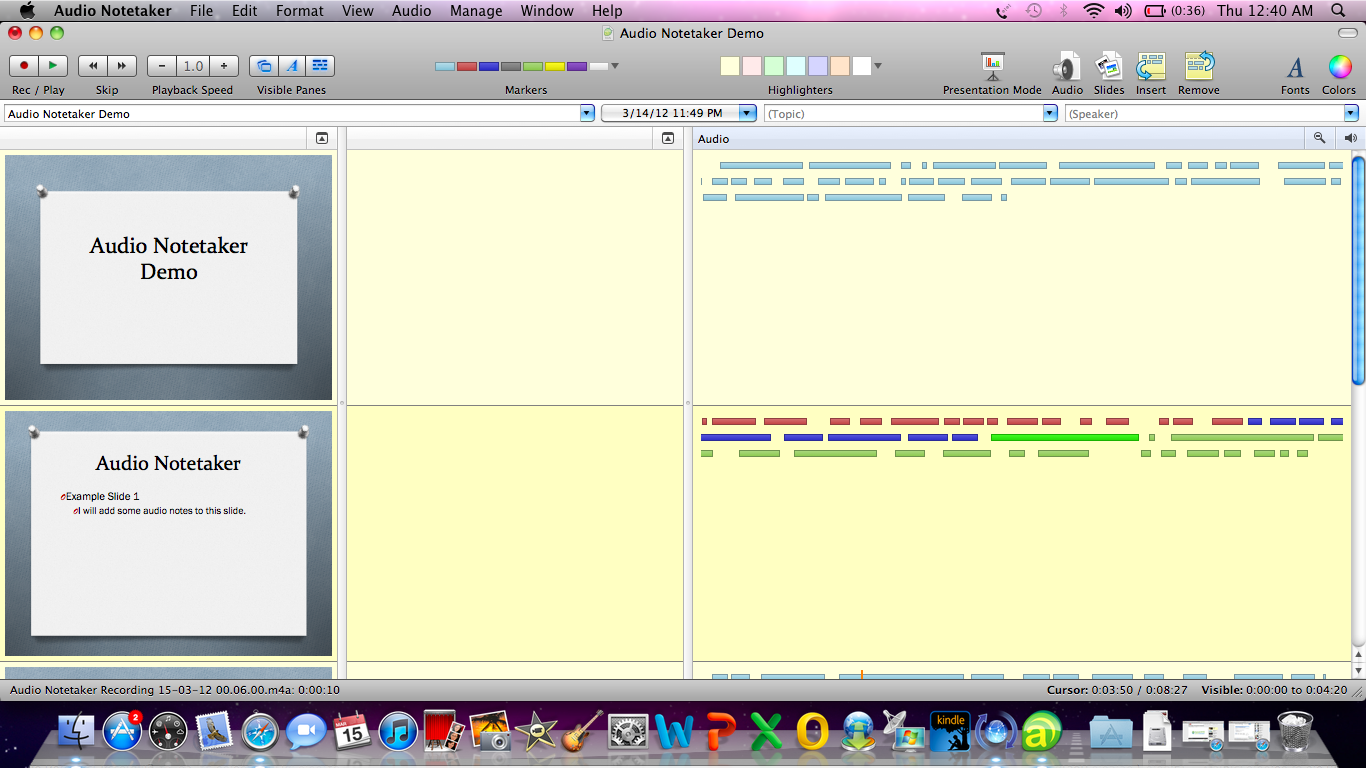Click the Wi-Fi status icon
This screenshot has width=1366, height=768.
coord(1093,11)
